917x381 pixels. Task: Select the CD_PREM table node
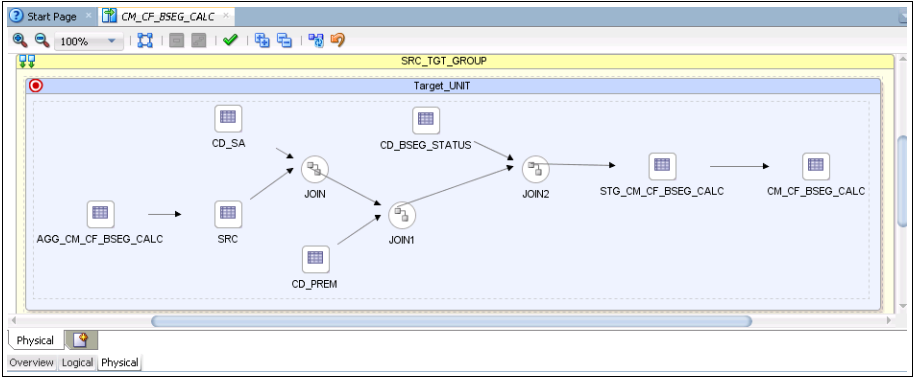[315, 259]
